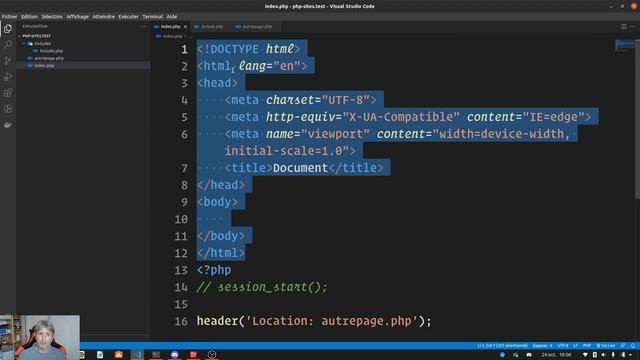The height and width of the screenshot is (360, 640).
Task: Open the Discord icon in the taskbar
Action: tap(175, 355)
